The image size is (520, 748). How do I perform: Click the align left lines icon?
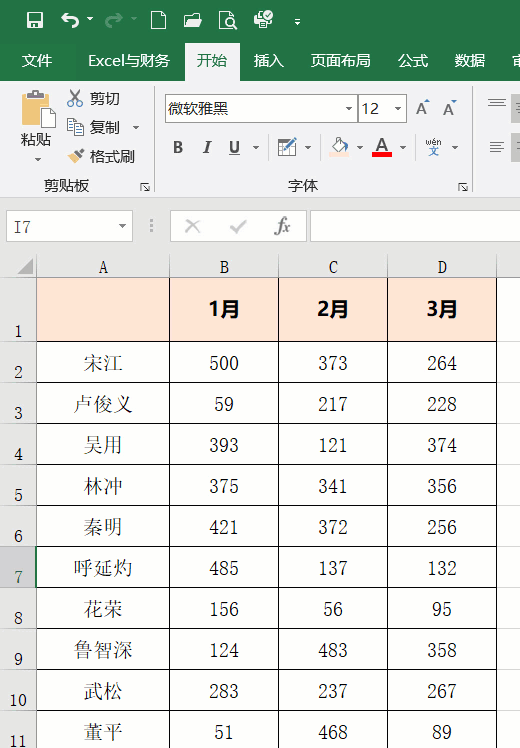497,147
